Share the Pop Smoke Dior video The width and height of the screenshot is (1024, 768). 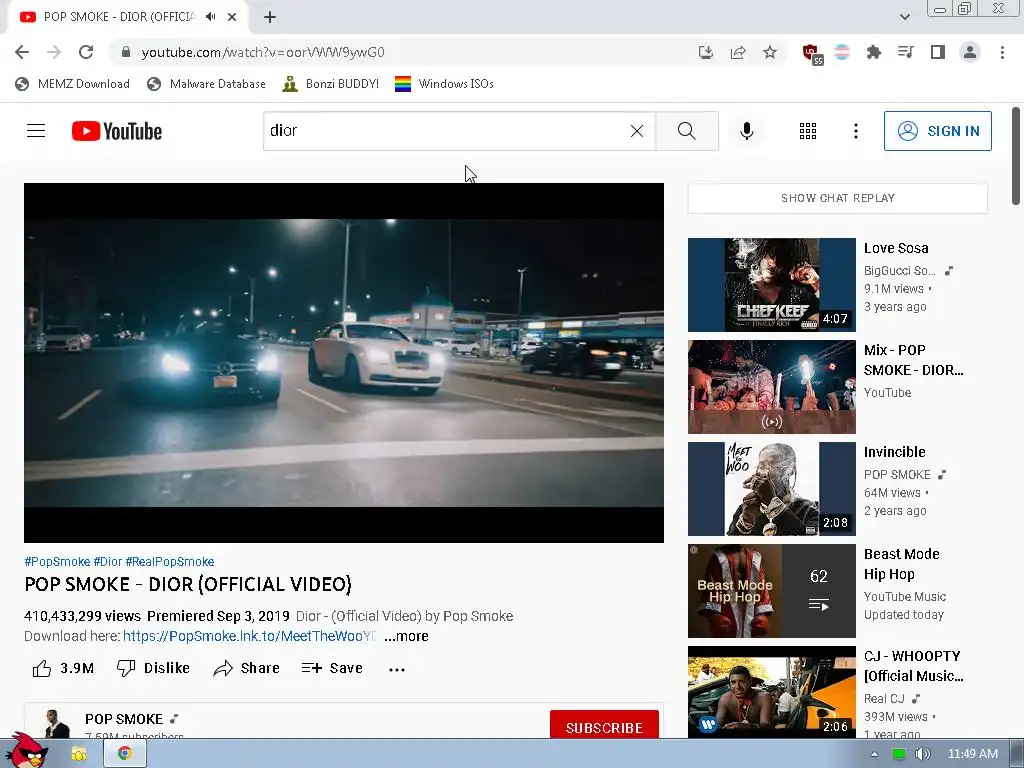[247, 668]
